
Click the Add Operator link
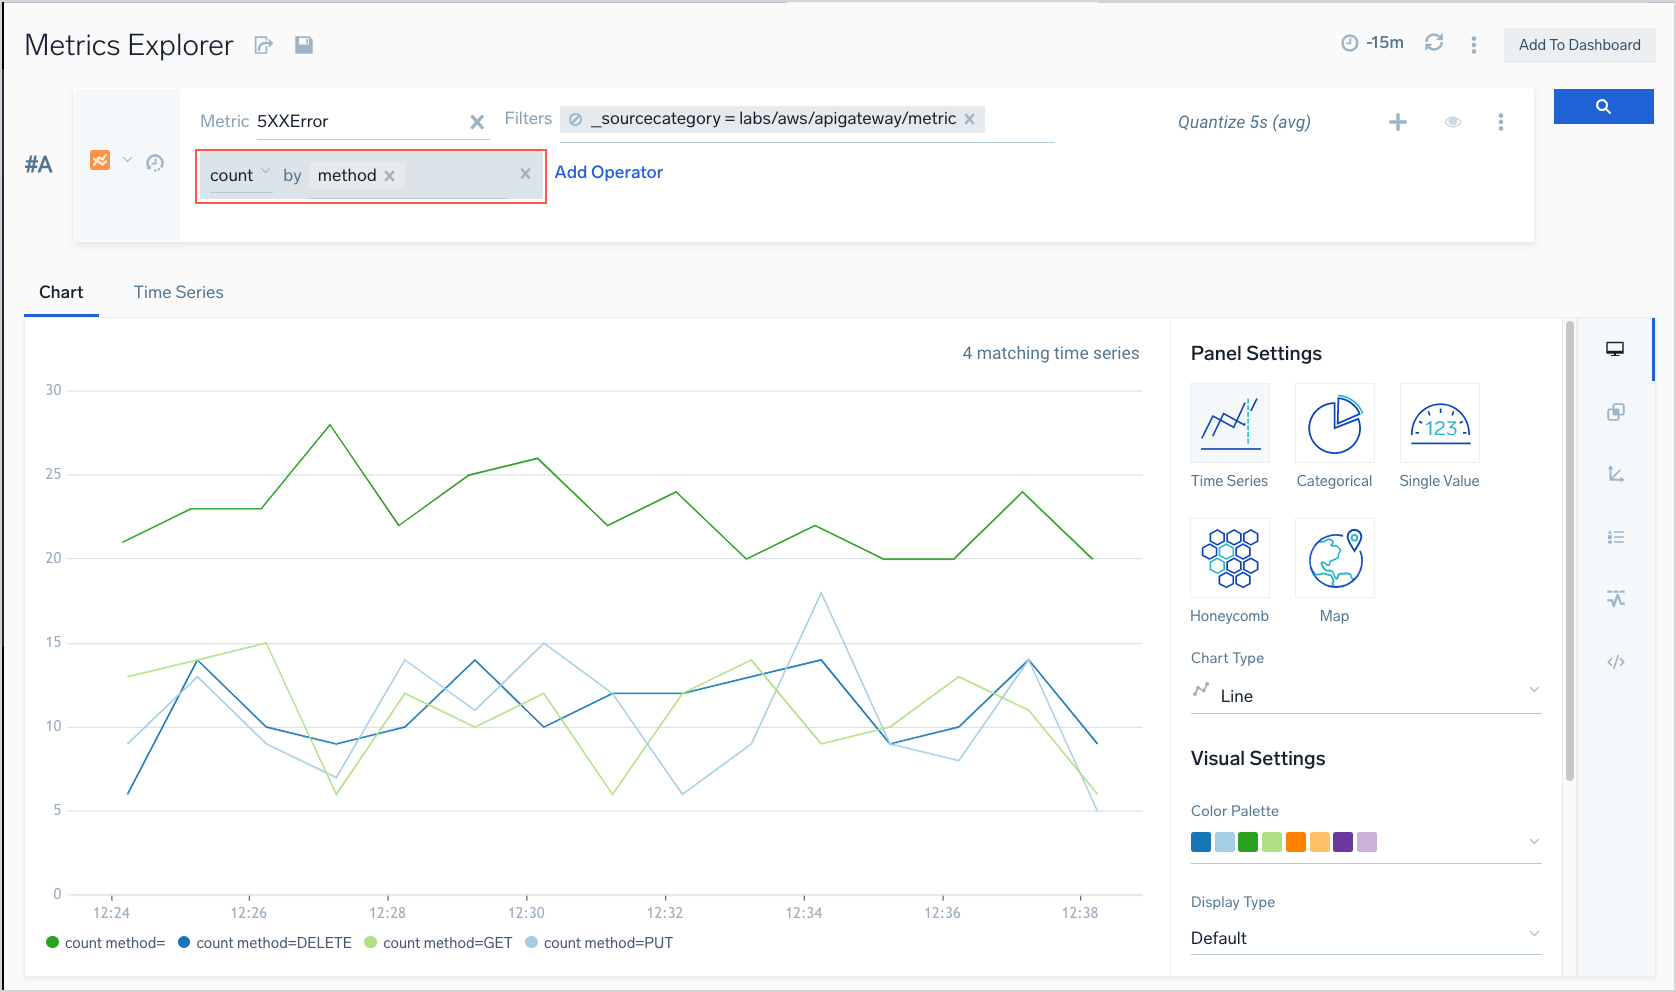point(608,172)
